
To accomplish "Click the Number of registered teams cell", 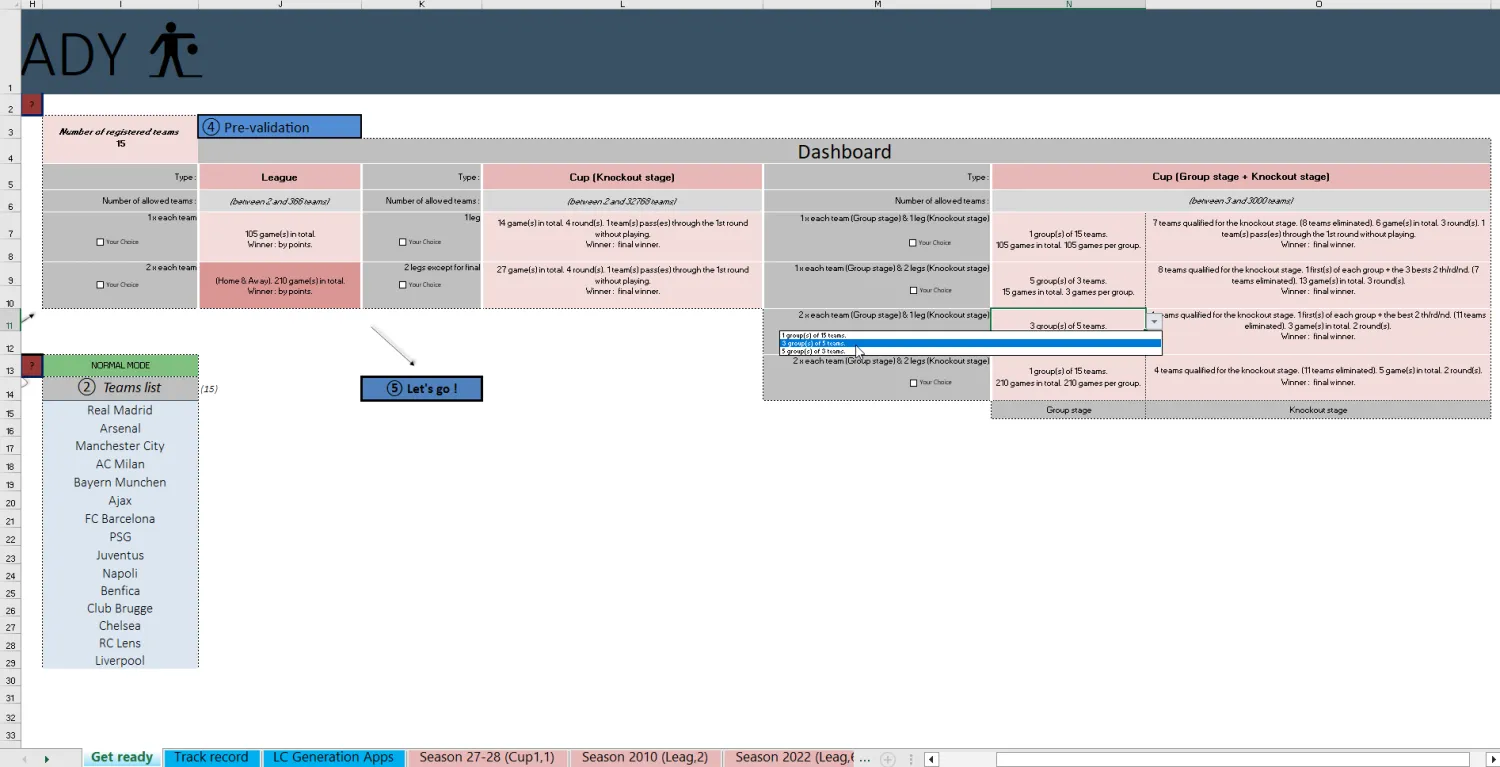I will pos(119,138).
